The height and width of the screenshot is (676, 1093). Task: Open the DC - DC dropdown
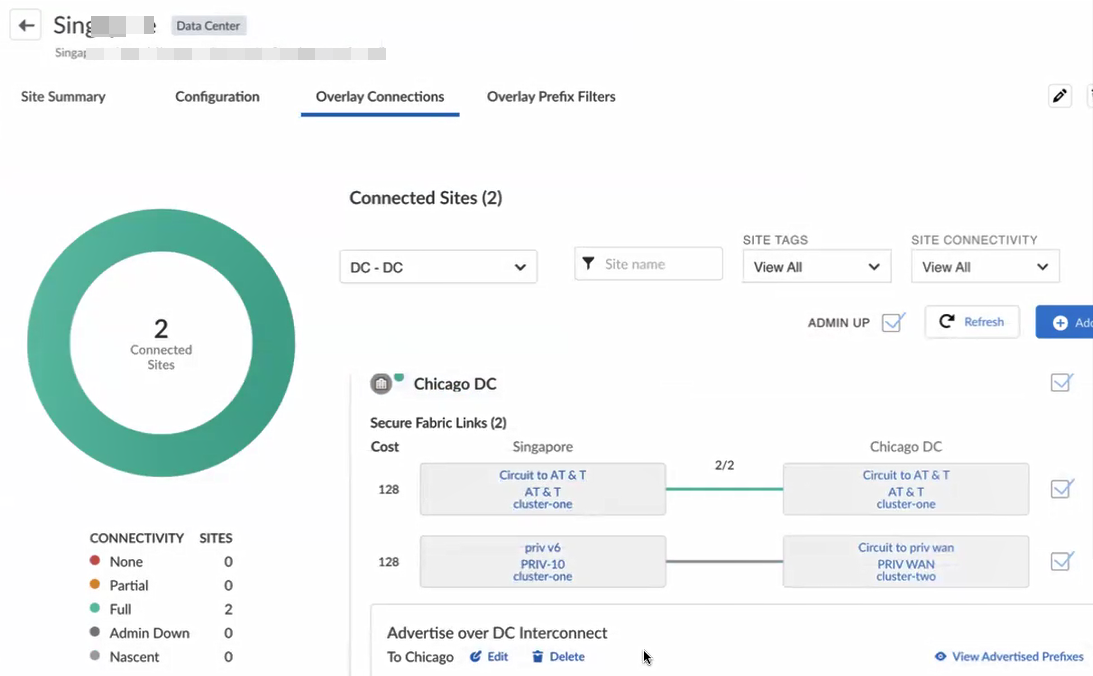438,267
